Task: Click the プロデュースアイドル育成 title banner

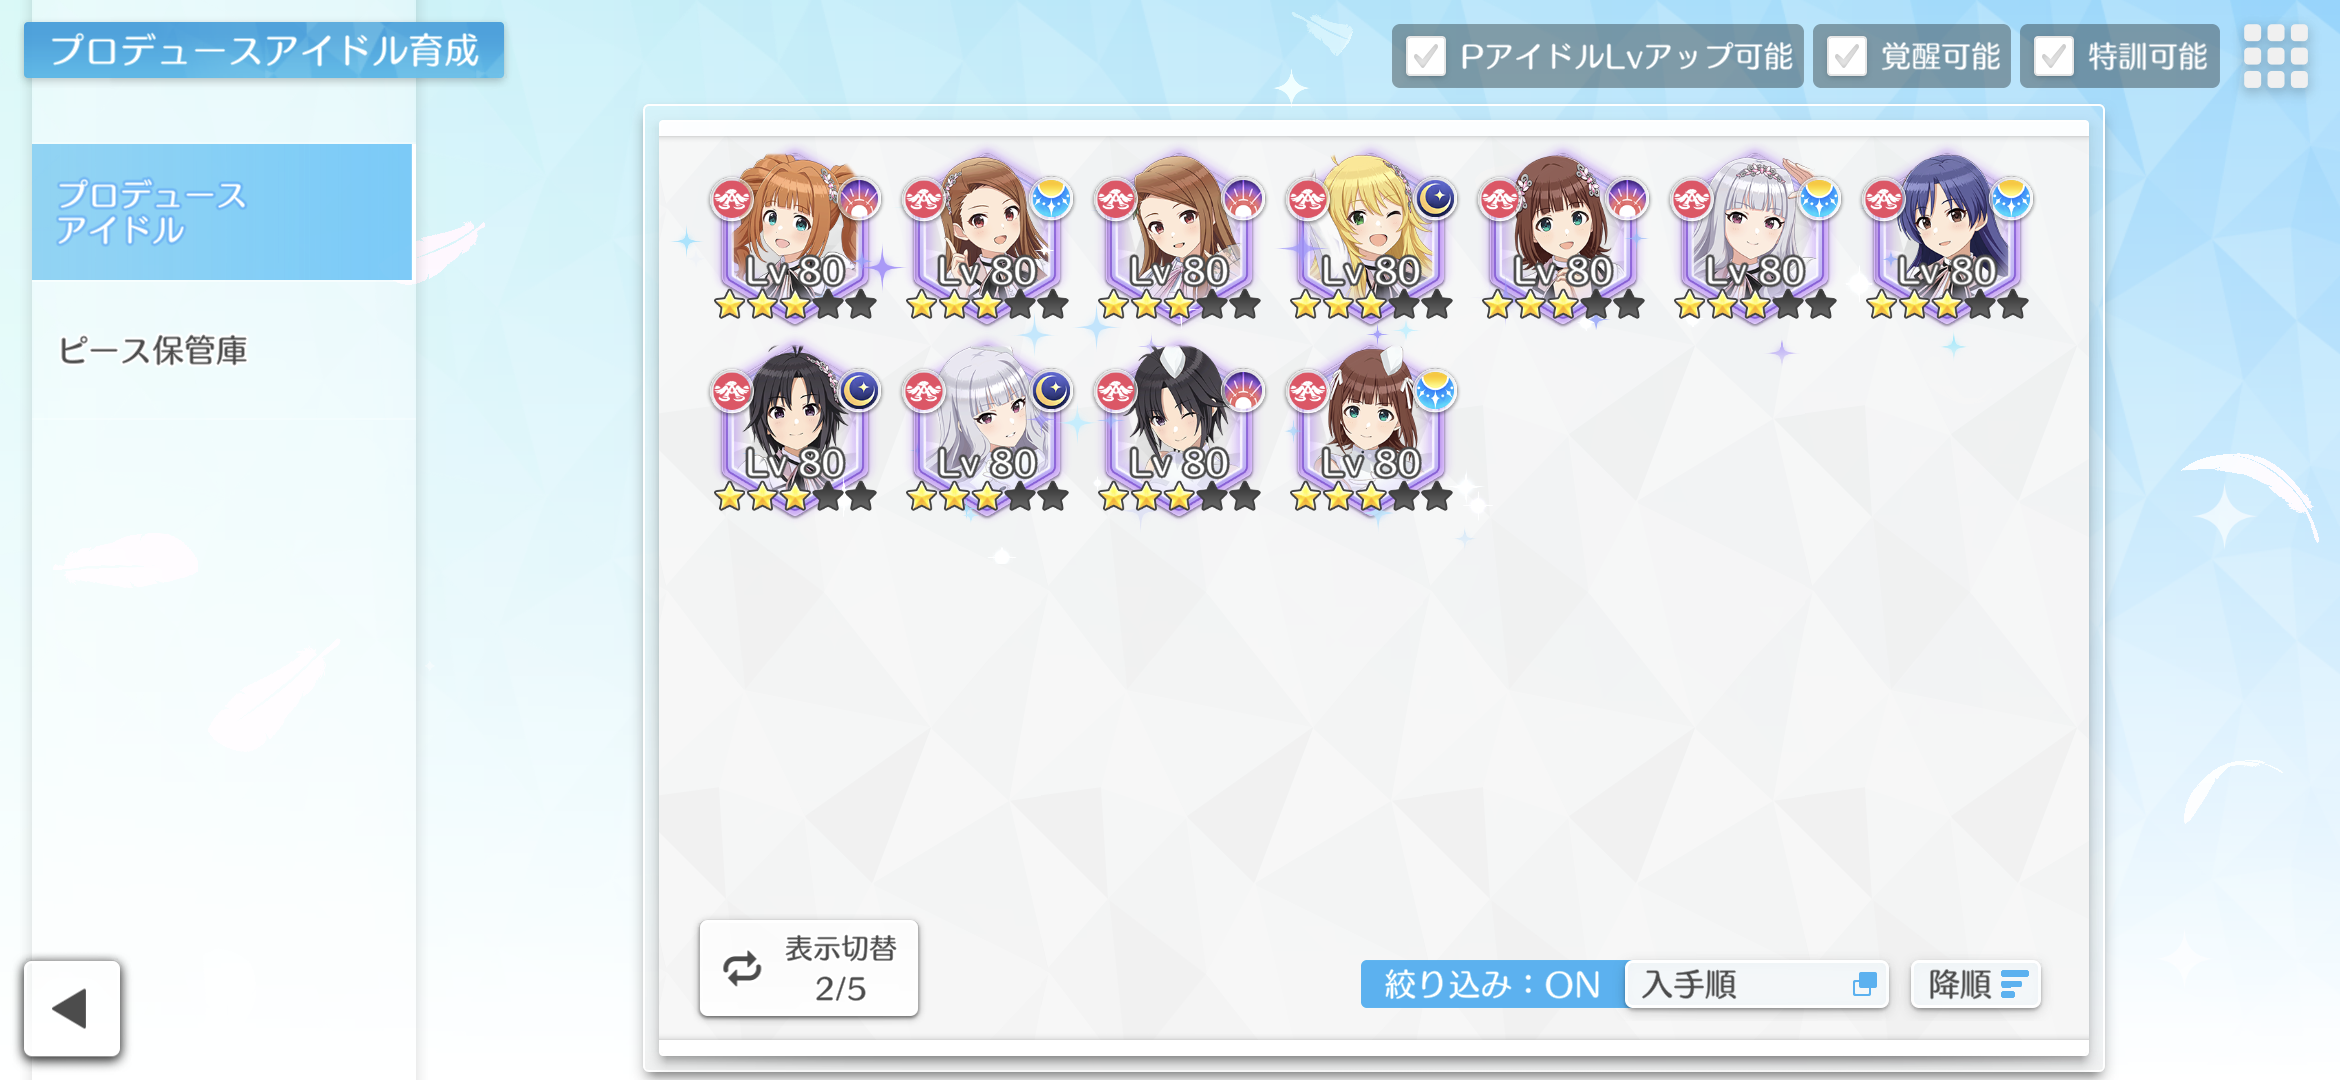Action: (x=264, y=50)
